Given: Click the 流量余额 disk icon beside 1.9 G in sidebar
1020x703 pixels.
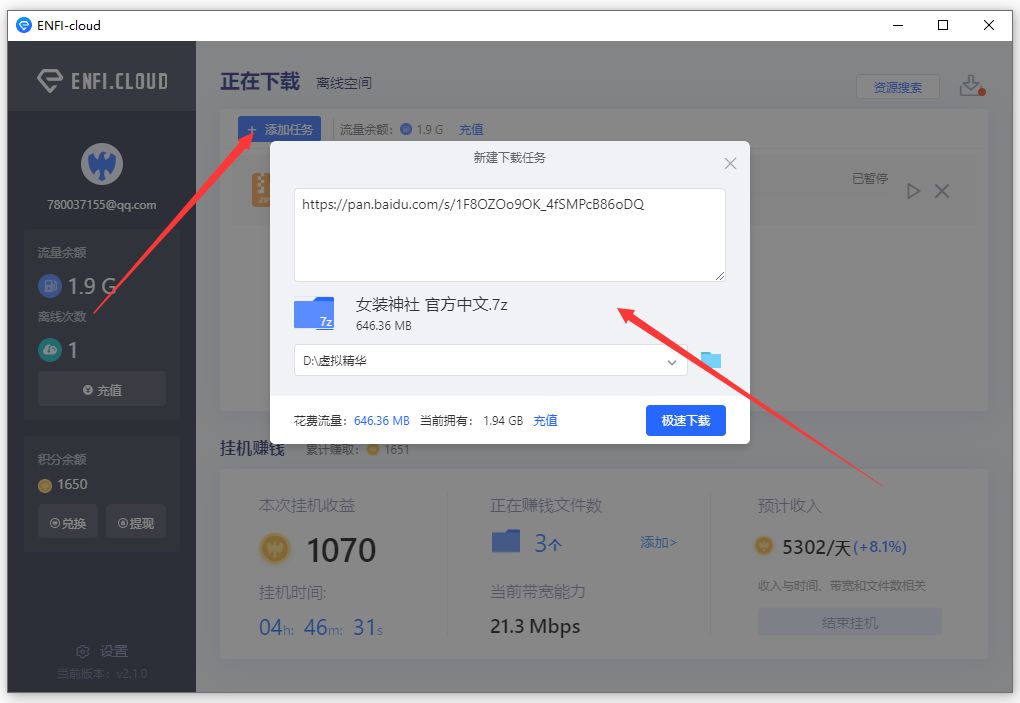Looking at the screenshot, I should tap(50, 285).
